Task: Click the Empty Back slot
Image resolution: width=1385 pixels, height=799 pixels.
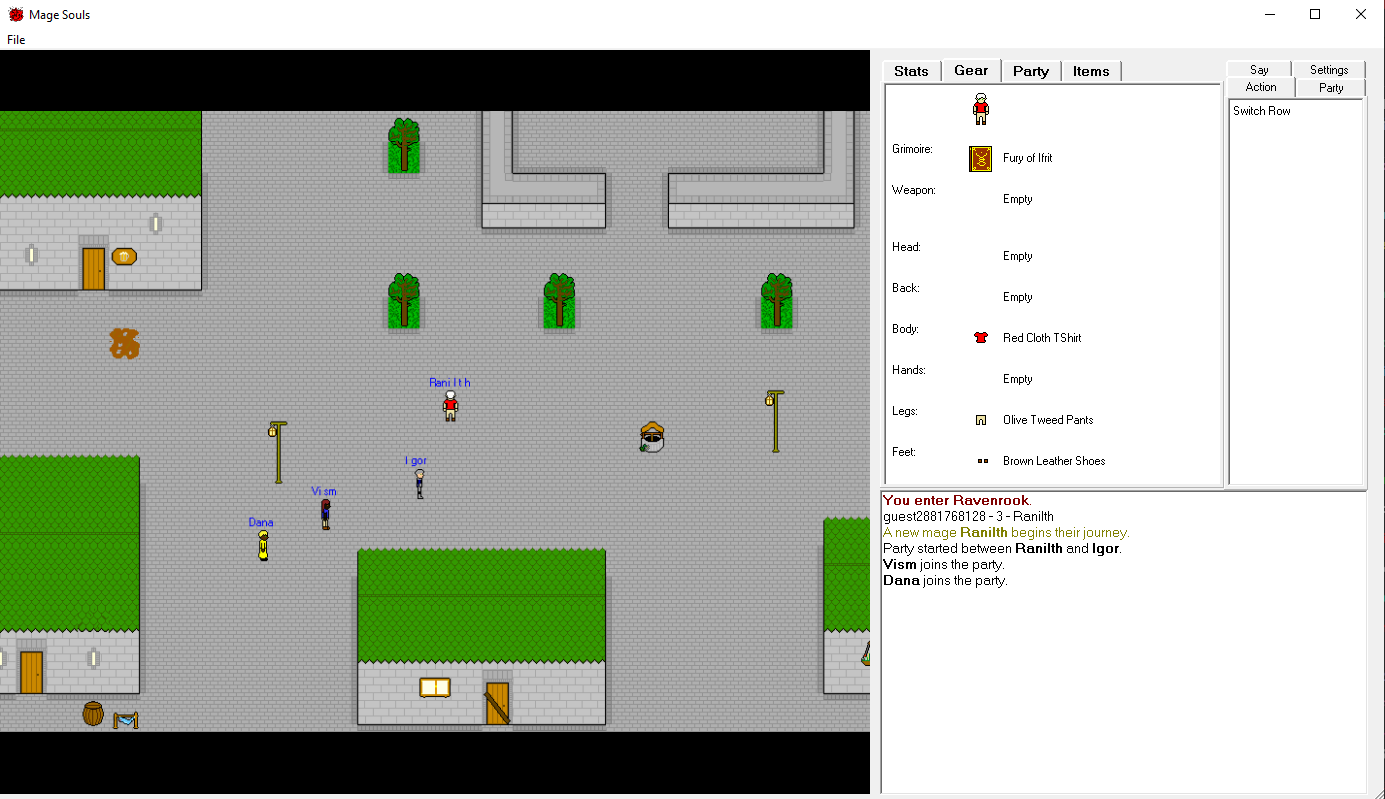Action: click(1018, 297)
